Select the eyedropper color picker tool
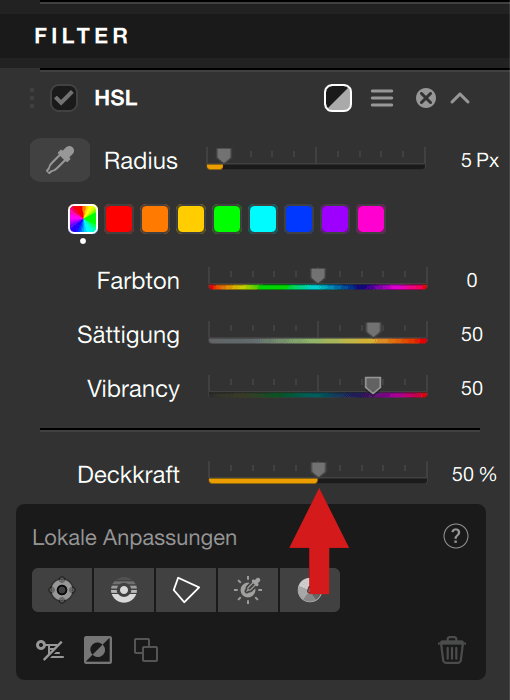The image size is (510, 700). coord(60,160)
